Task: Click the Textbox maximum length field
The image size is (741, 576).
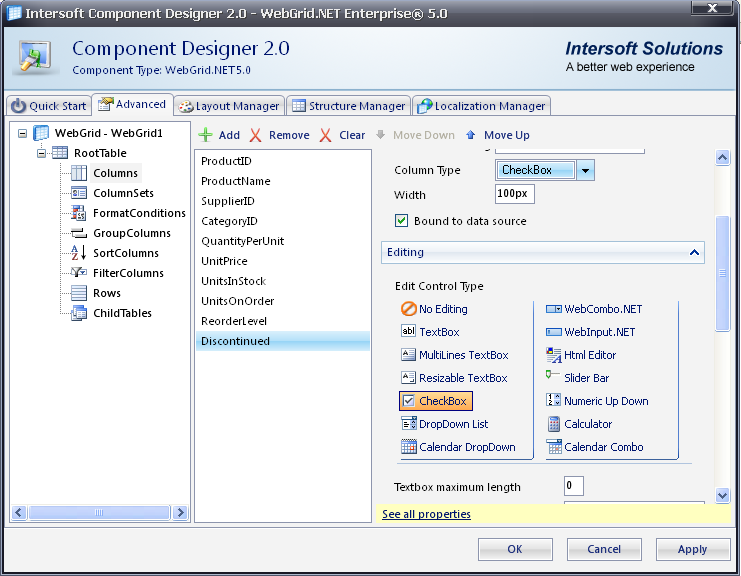Action: click(574, 486)
